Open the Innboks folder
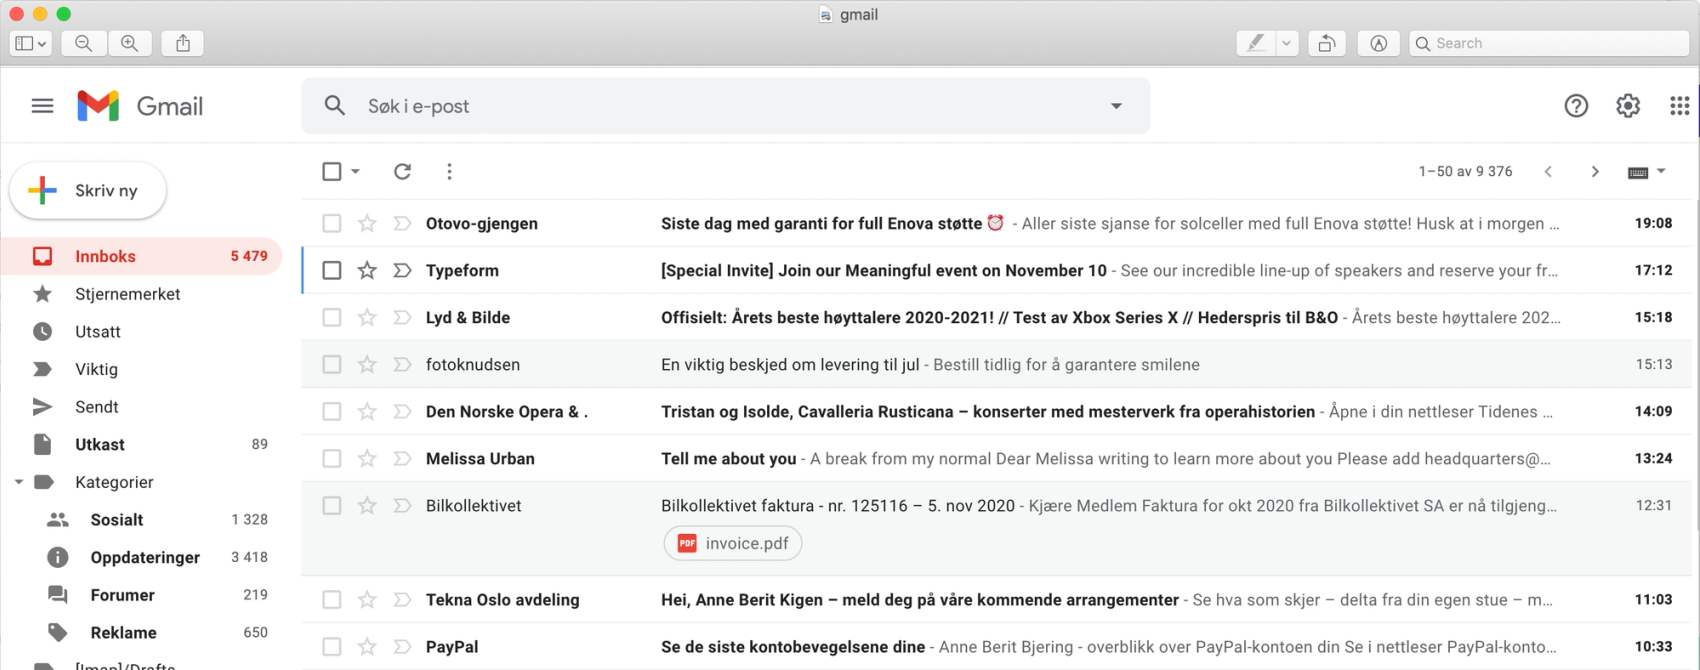The width and height of the screenshot is (1700, 670). click(141, 256)
